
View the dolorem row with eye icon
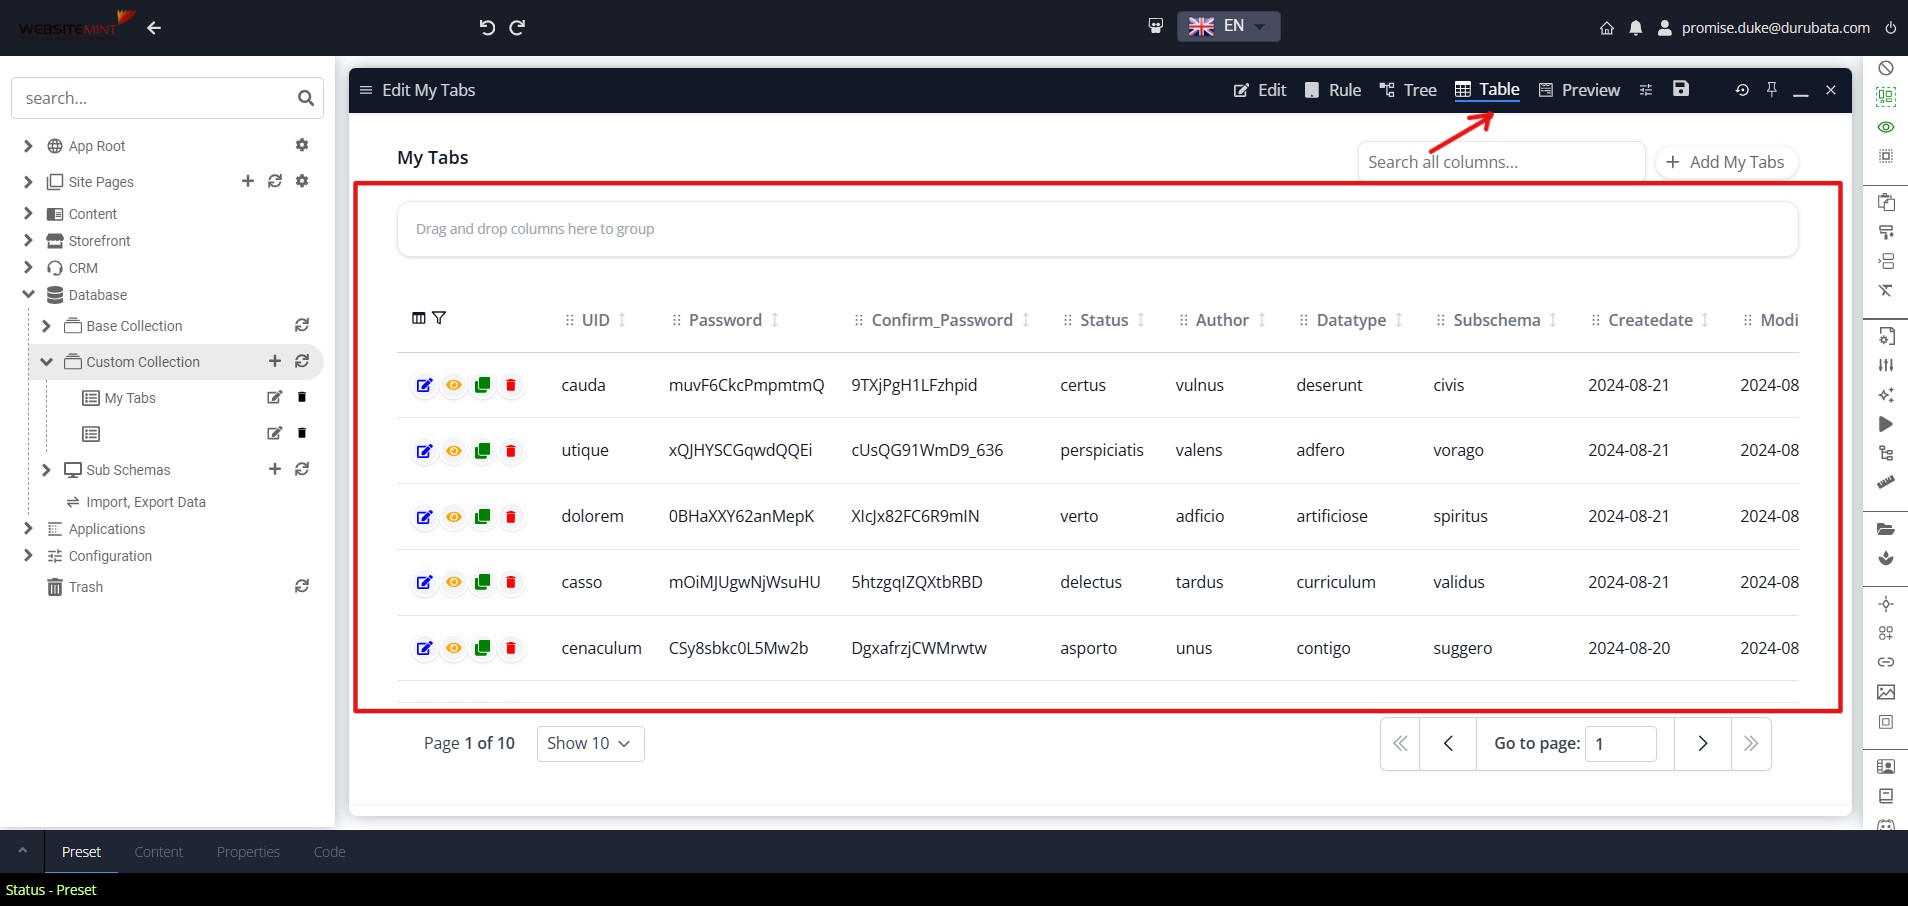pos(454,517)
